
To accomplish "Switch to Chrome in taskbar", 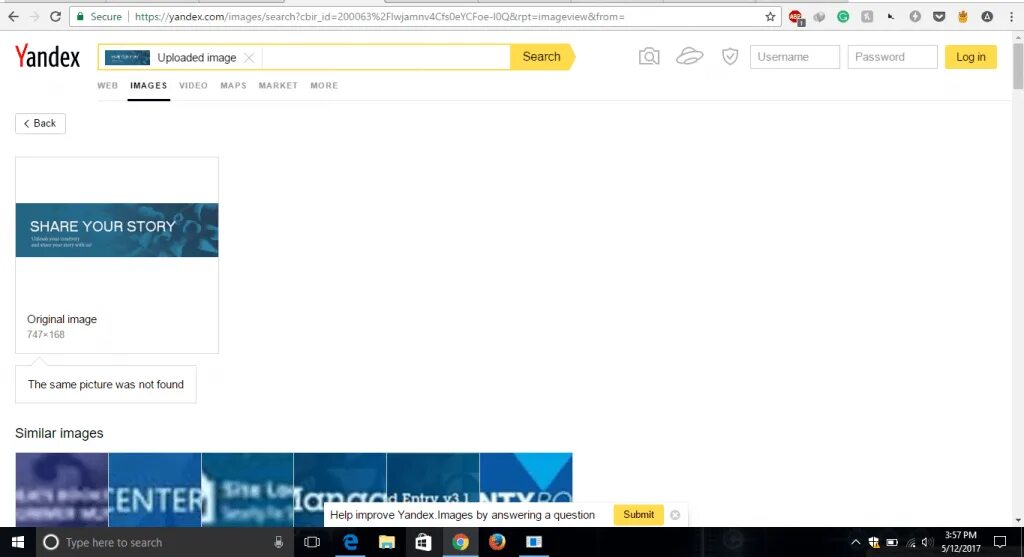I will (x=460, y=542).
